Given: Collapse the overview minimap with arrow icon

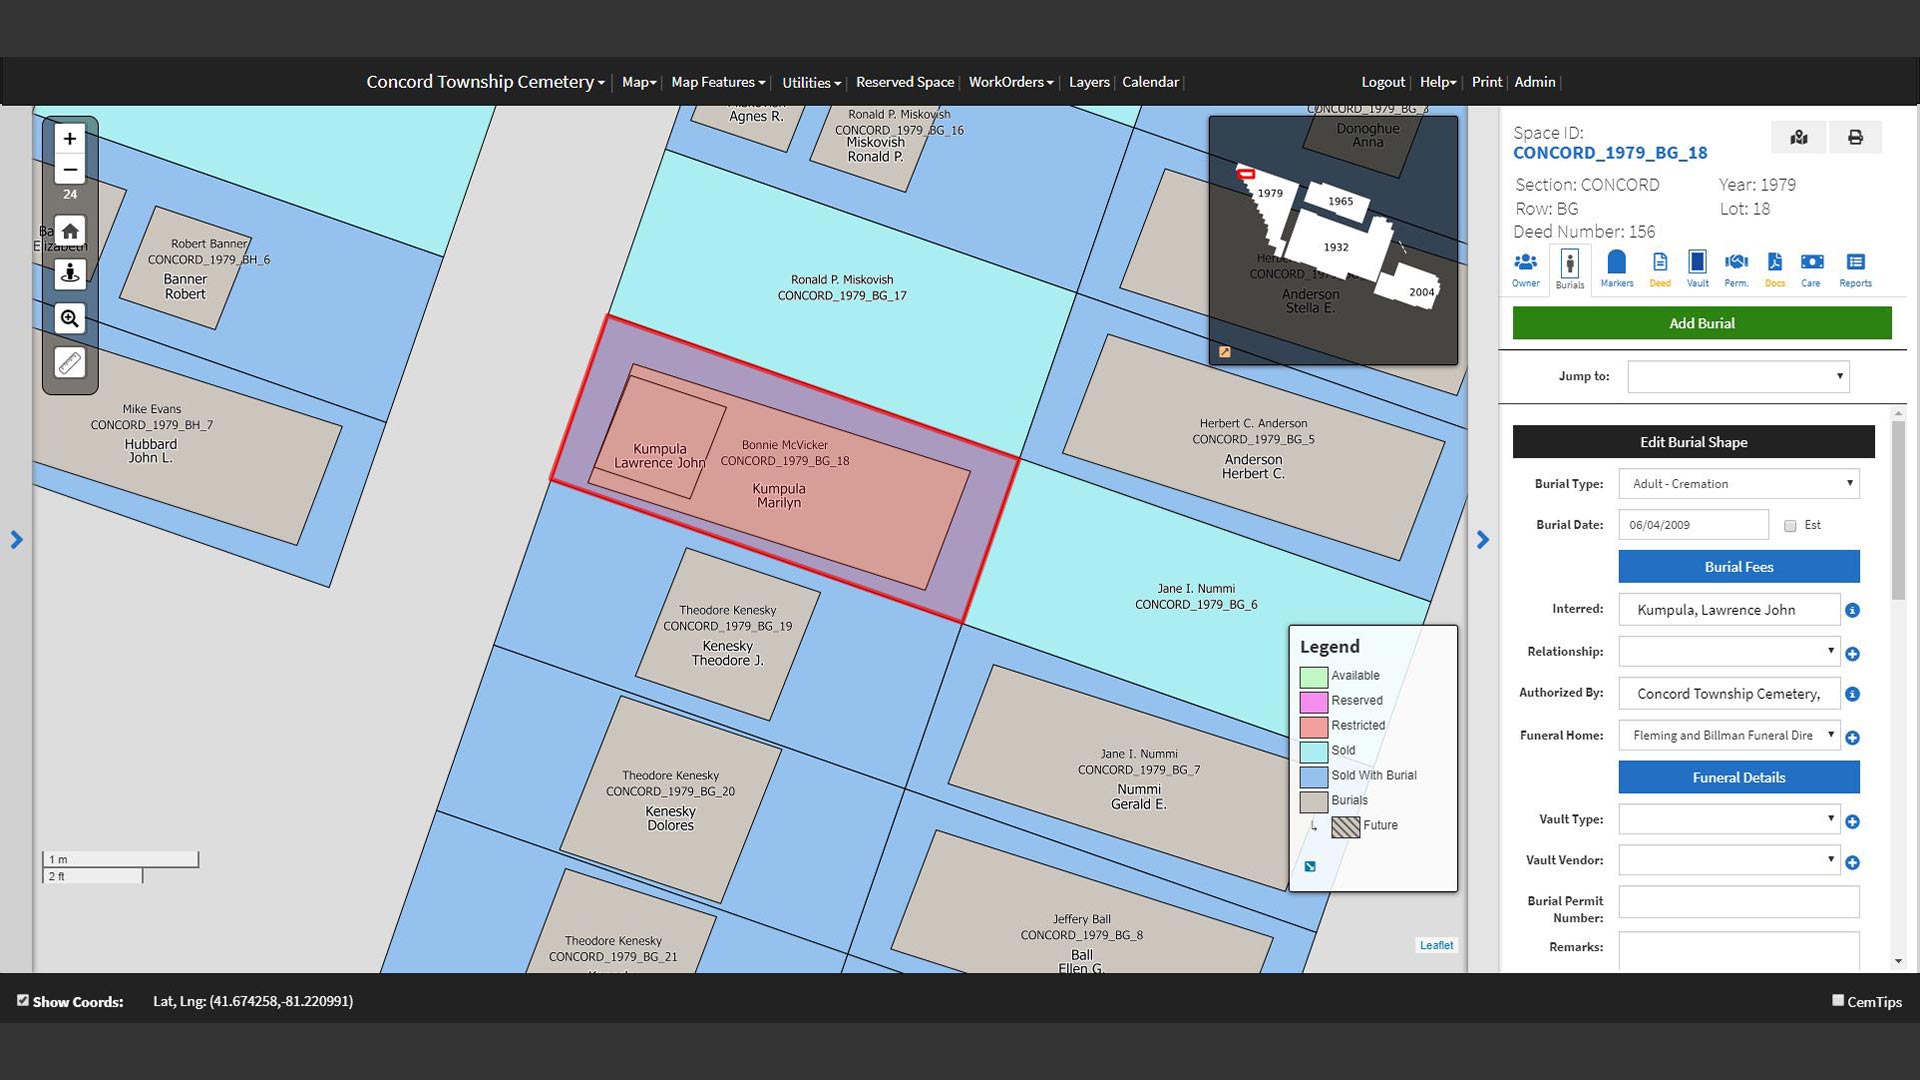Looking at the screenshot, I should 1224,352.
